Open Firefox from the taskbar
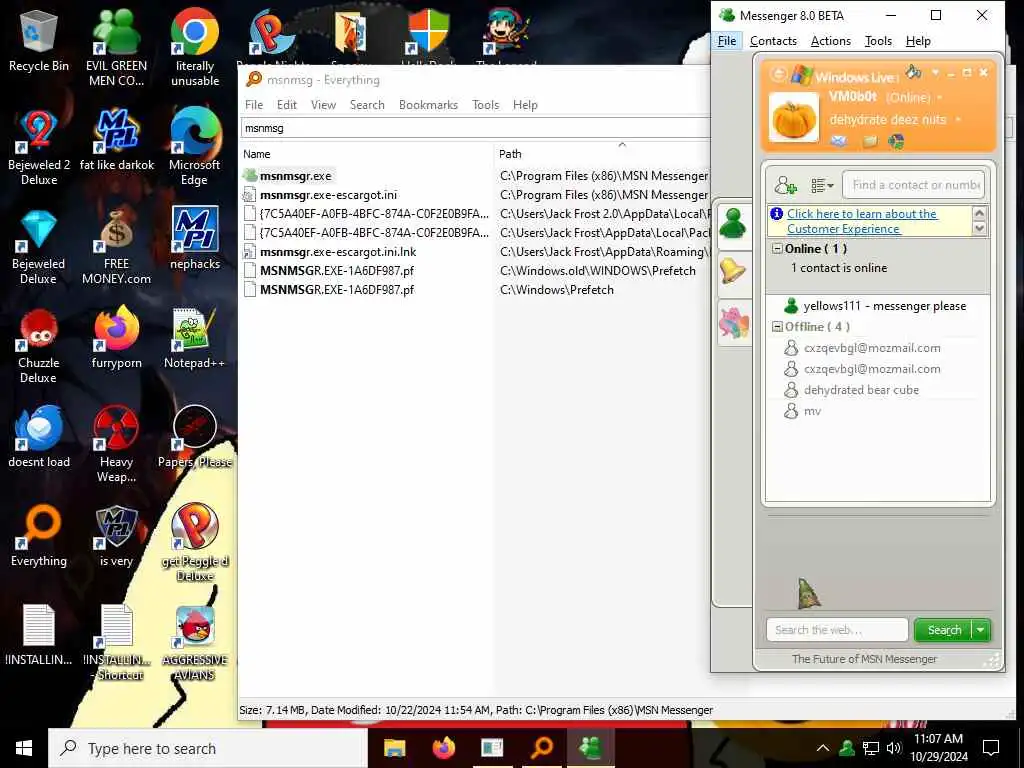The height and width of the screenshot is (768, 1024). 443,748
